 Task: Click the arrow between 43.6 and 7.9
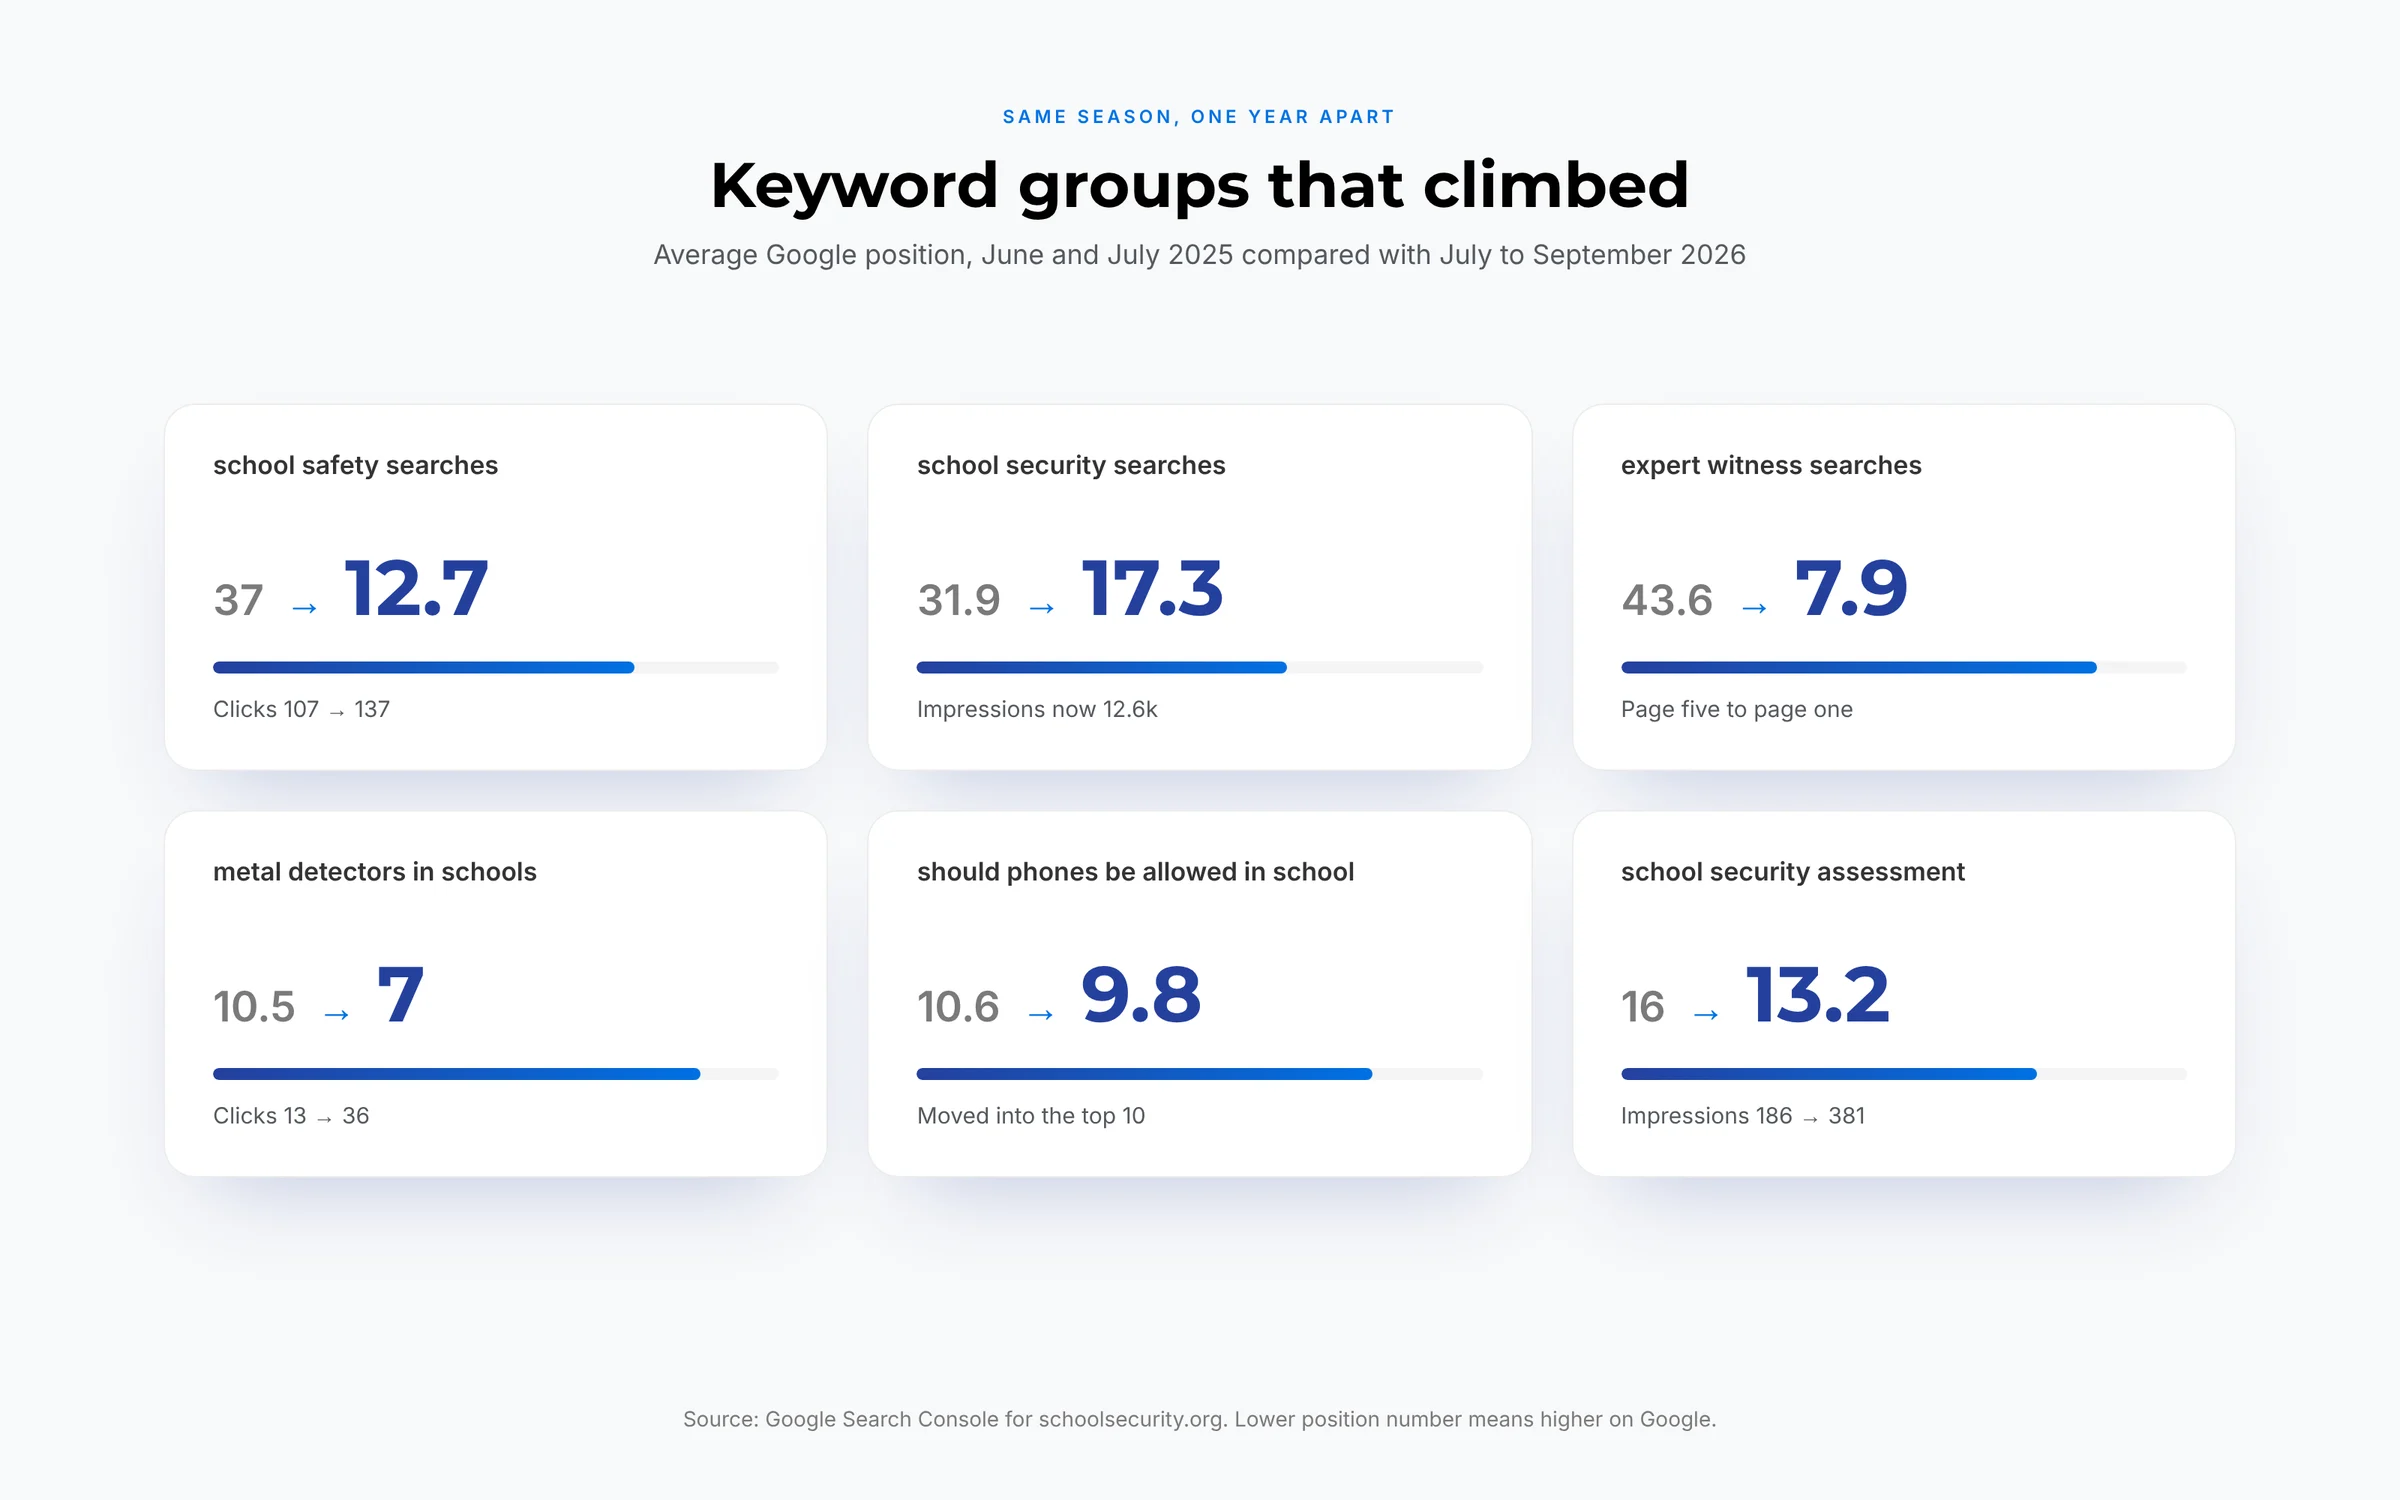(x=1754, y=608)
